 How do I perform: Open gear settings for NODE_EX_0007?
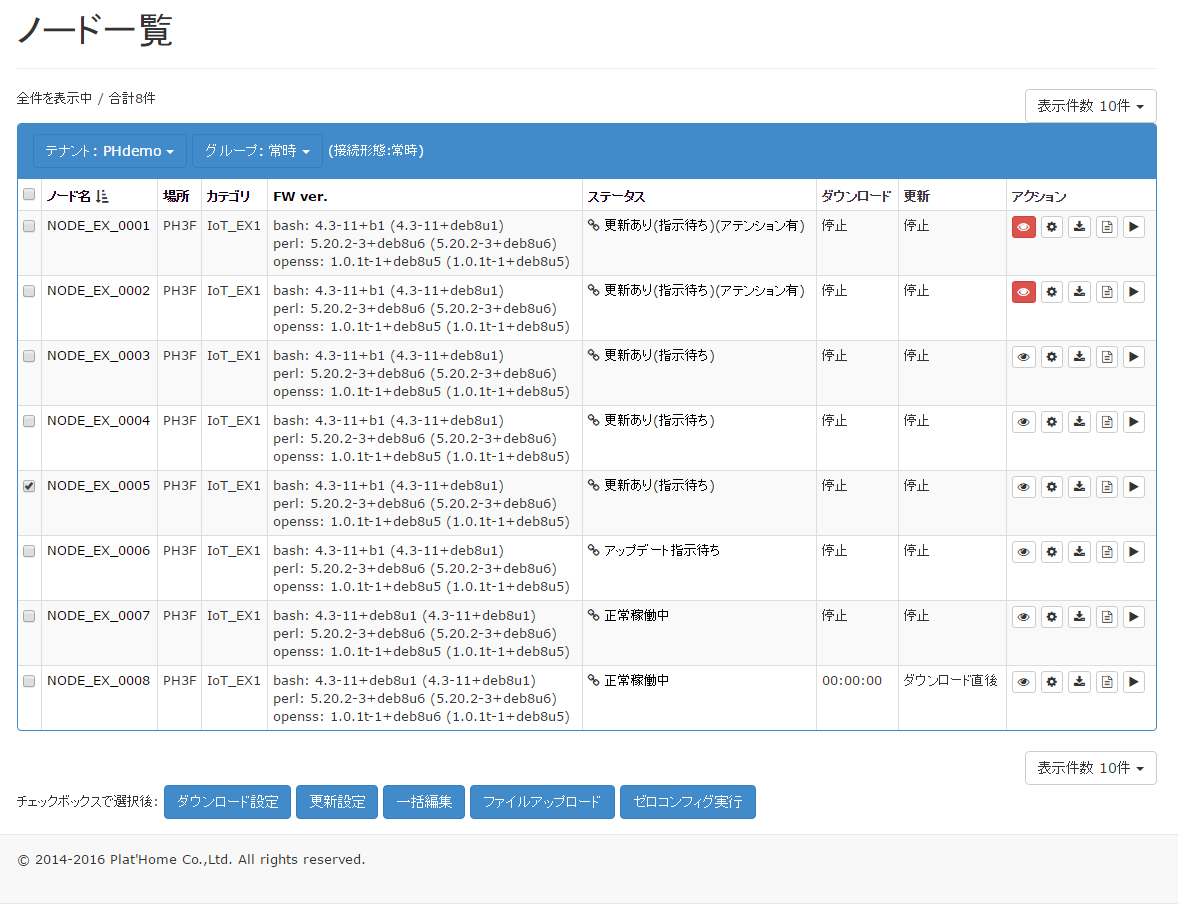click(1052, 617)
